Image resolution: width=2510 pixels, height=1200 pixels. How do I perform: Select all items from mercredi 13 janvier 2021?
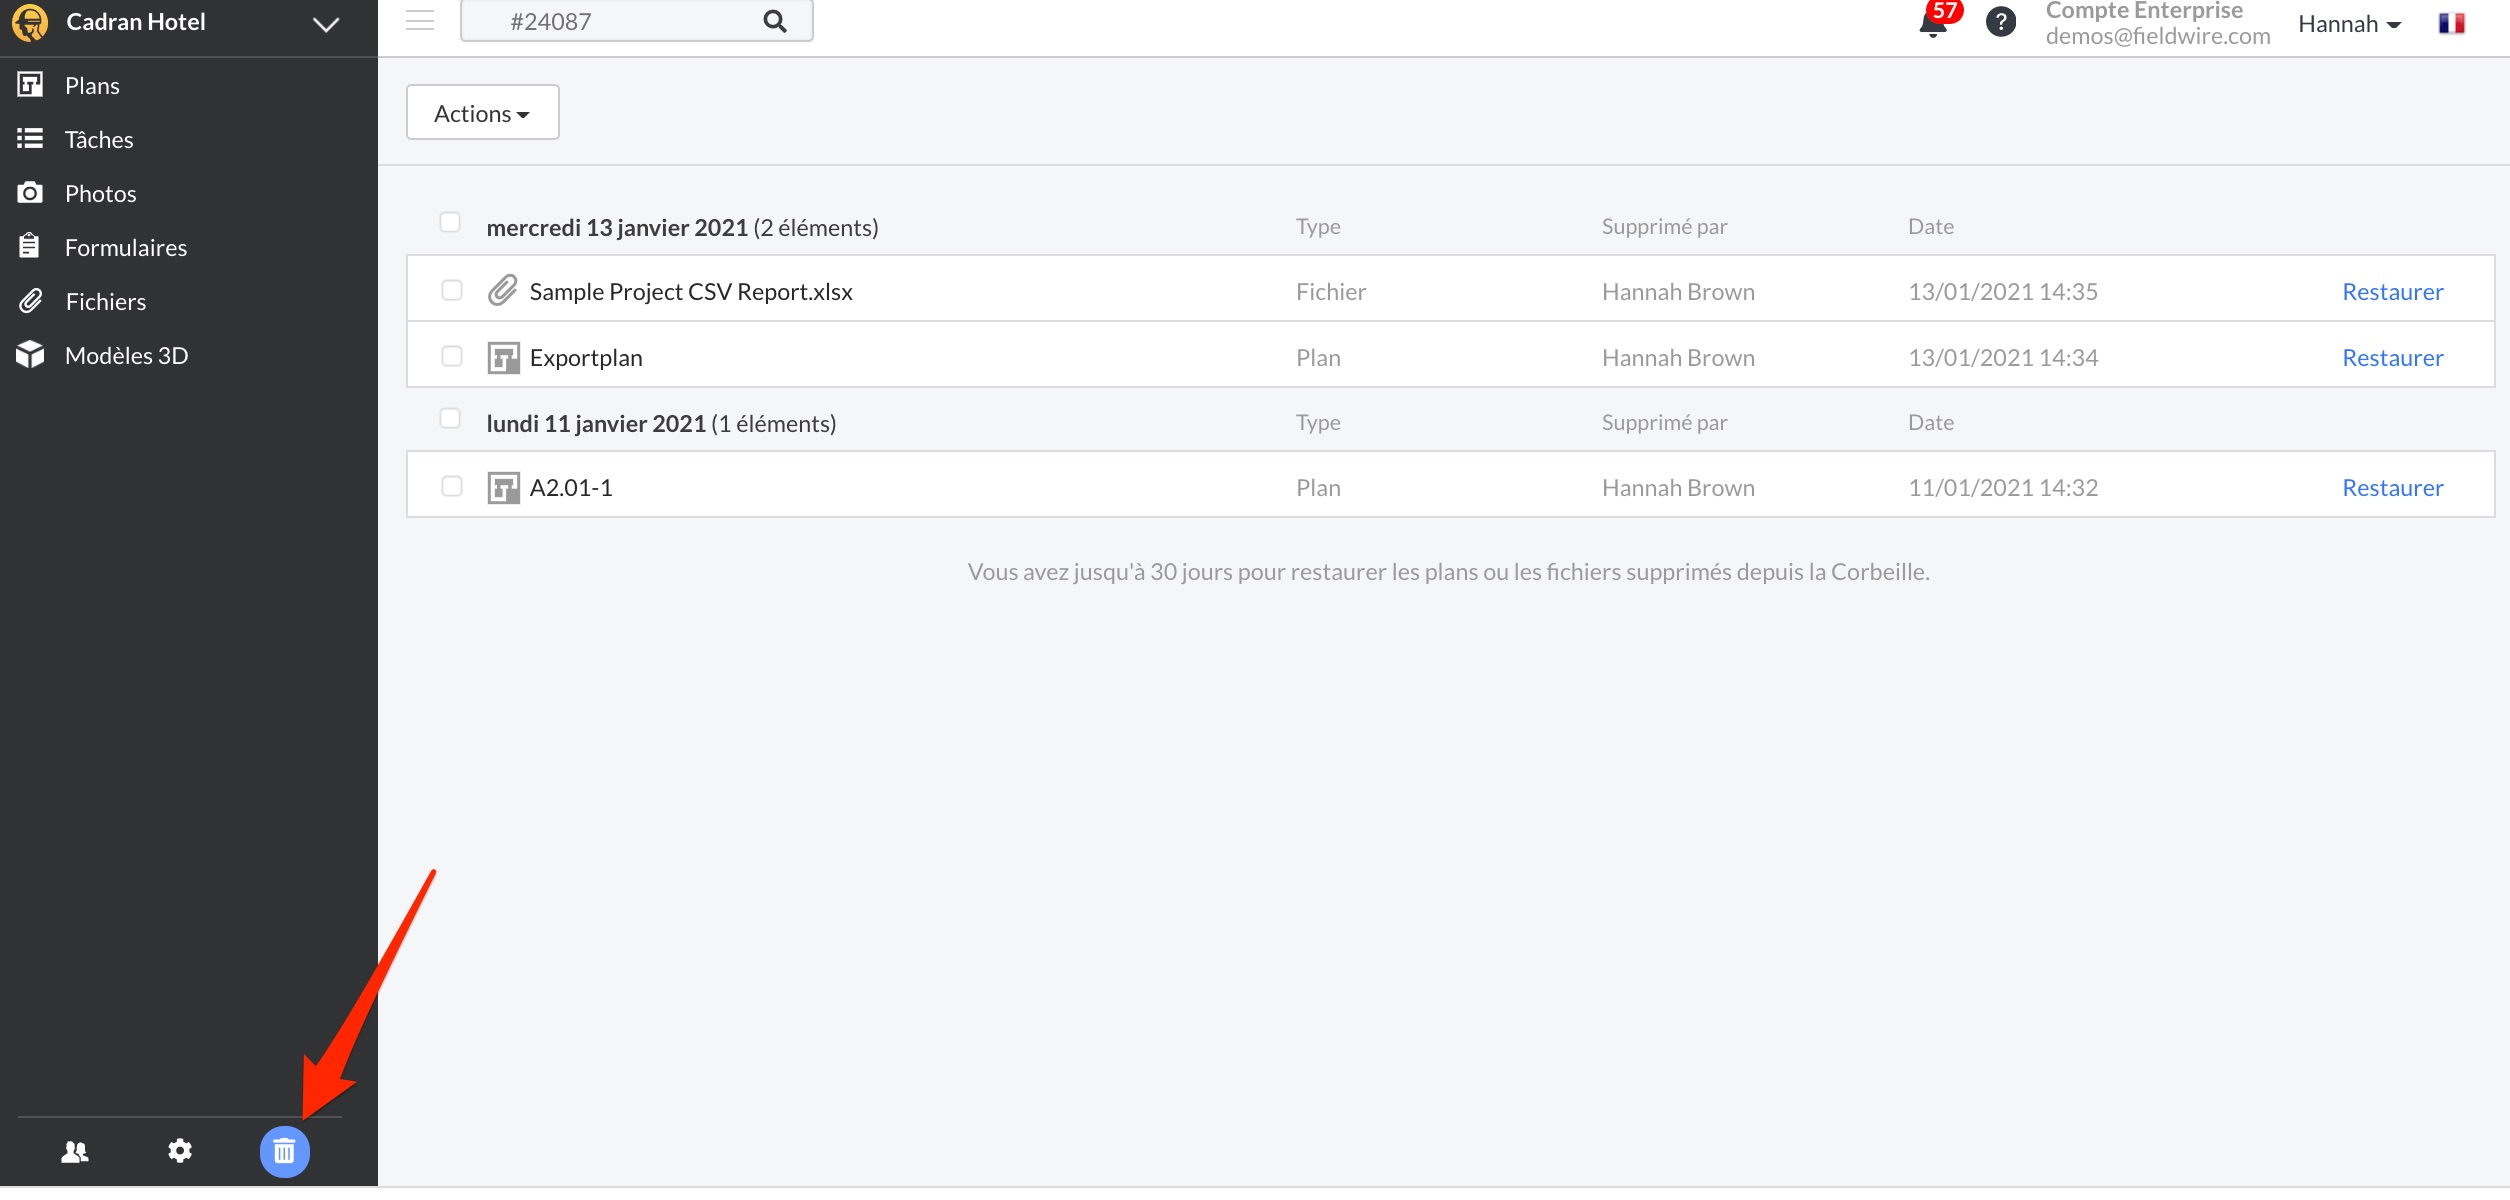(x=450, y=222)
